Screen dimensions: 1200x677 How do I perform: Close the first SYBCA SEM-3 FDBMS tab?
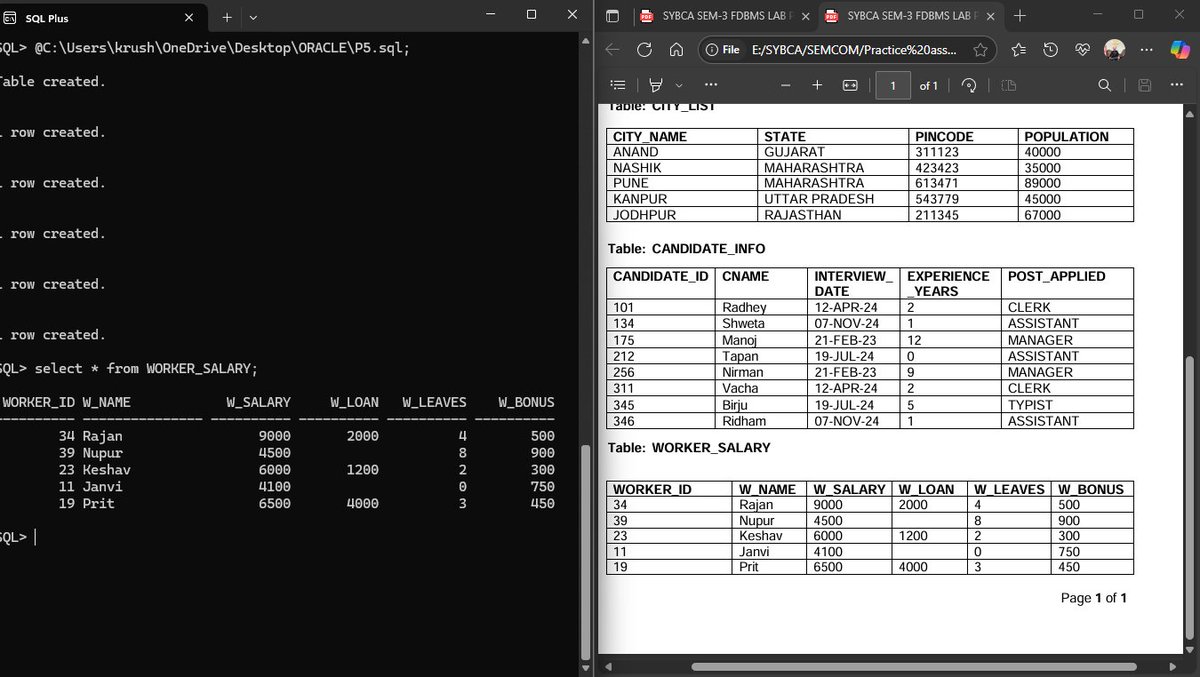[x=805, y=16]
